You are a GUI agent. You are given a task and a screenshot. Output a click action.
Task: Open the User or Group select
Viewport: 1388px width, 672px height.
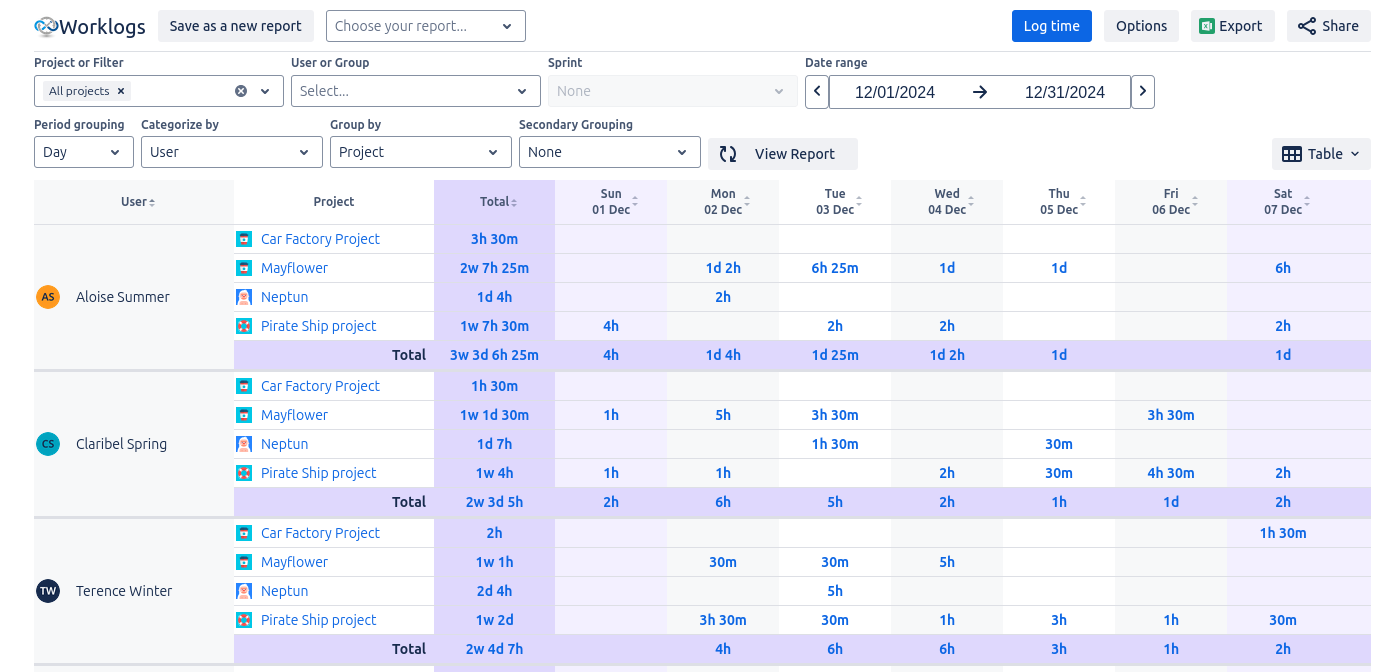pos(416,91)
